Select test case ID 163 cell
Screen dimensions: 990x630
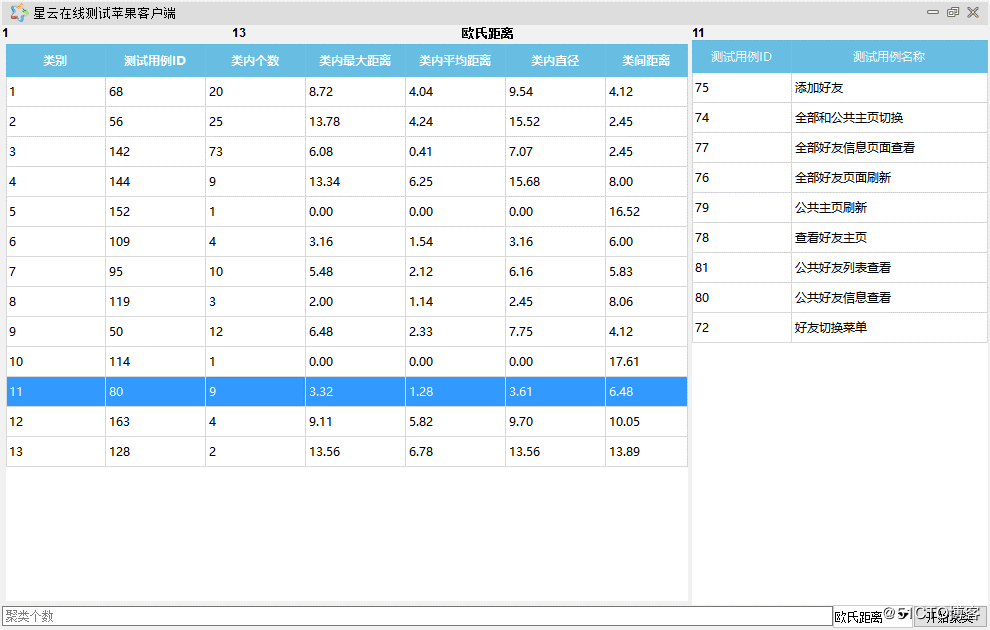coord(155,422)
